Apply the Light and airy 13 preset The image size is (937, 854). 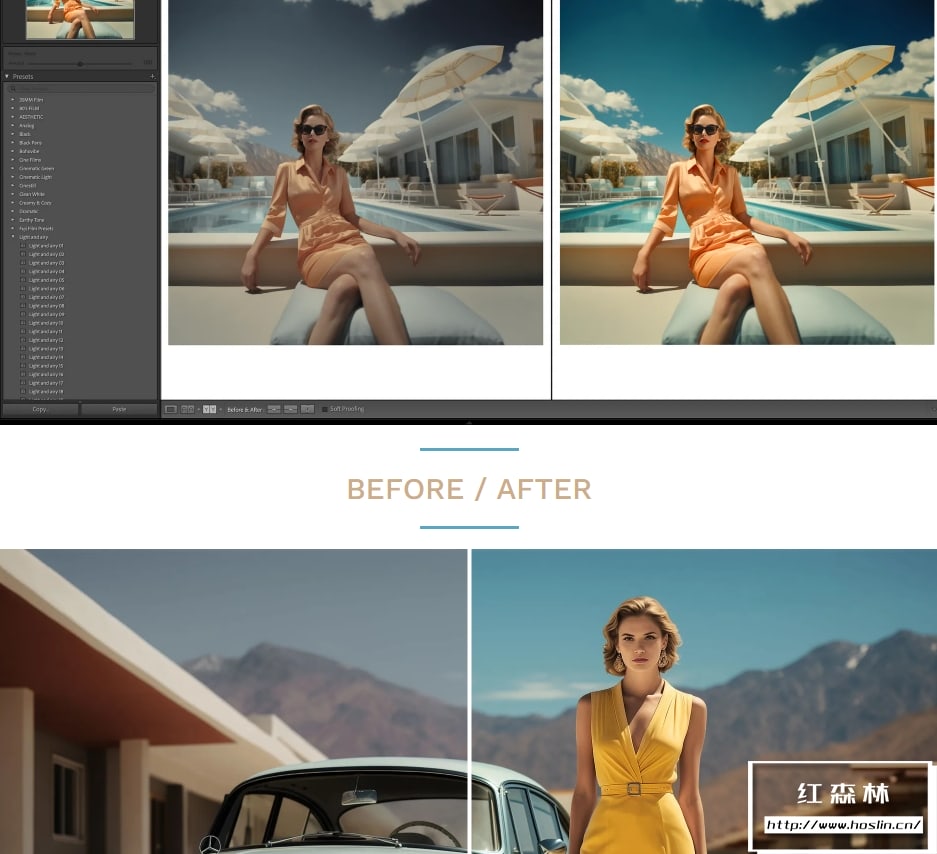pyautogui.click(x=46, y=348)
